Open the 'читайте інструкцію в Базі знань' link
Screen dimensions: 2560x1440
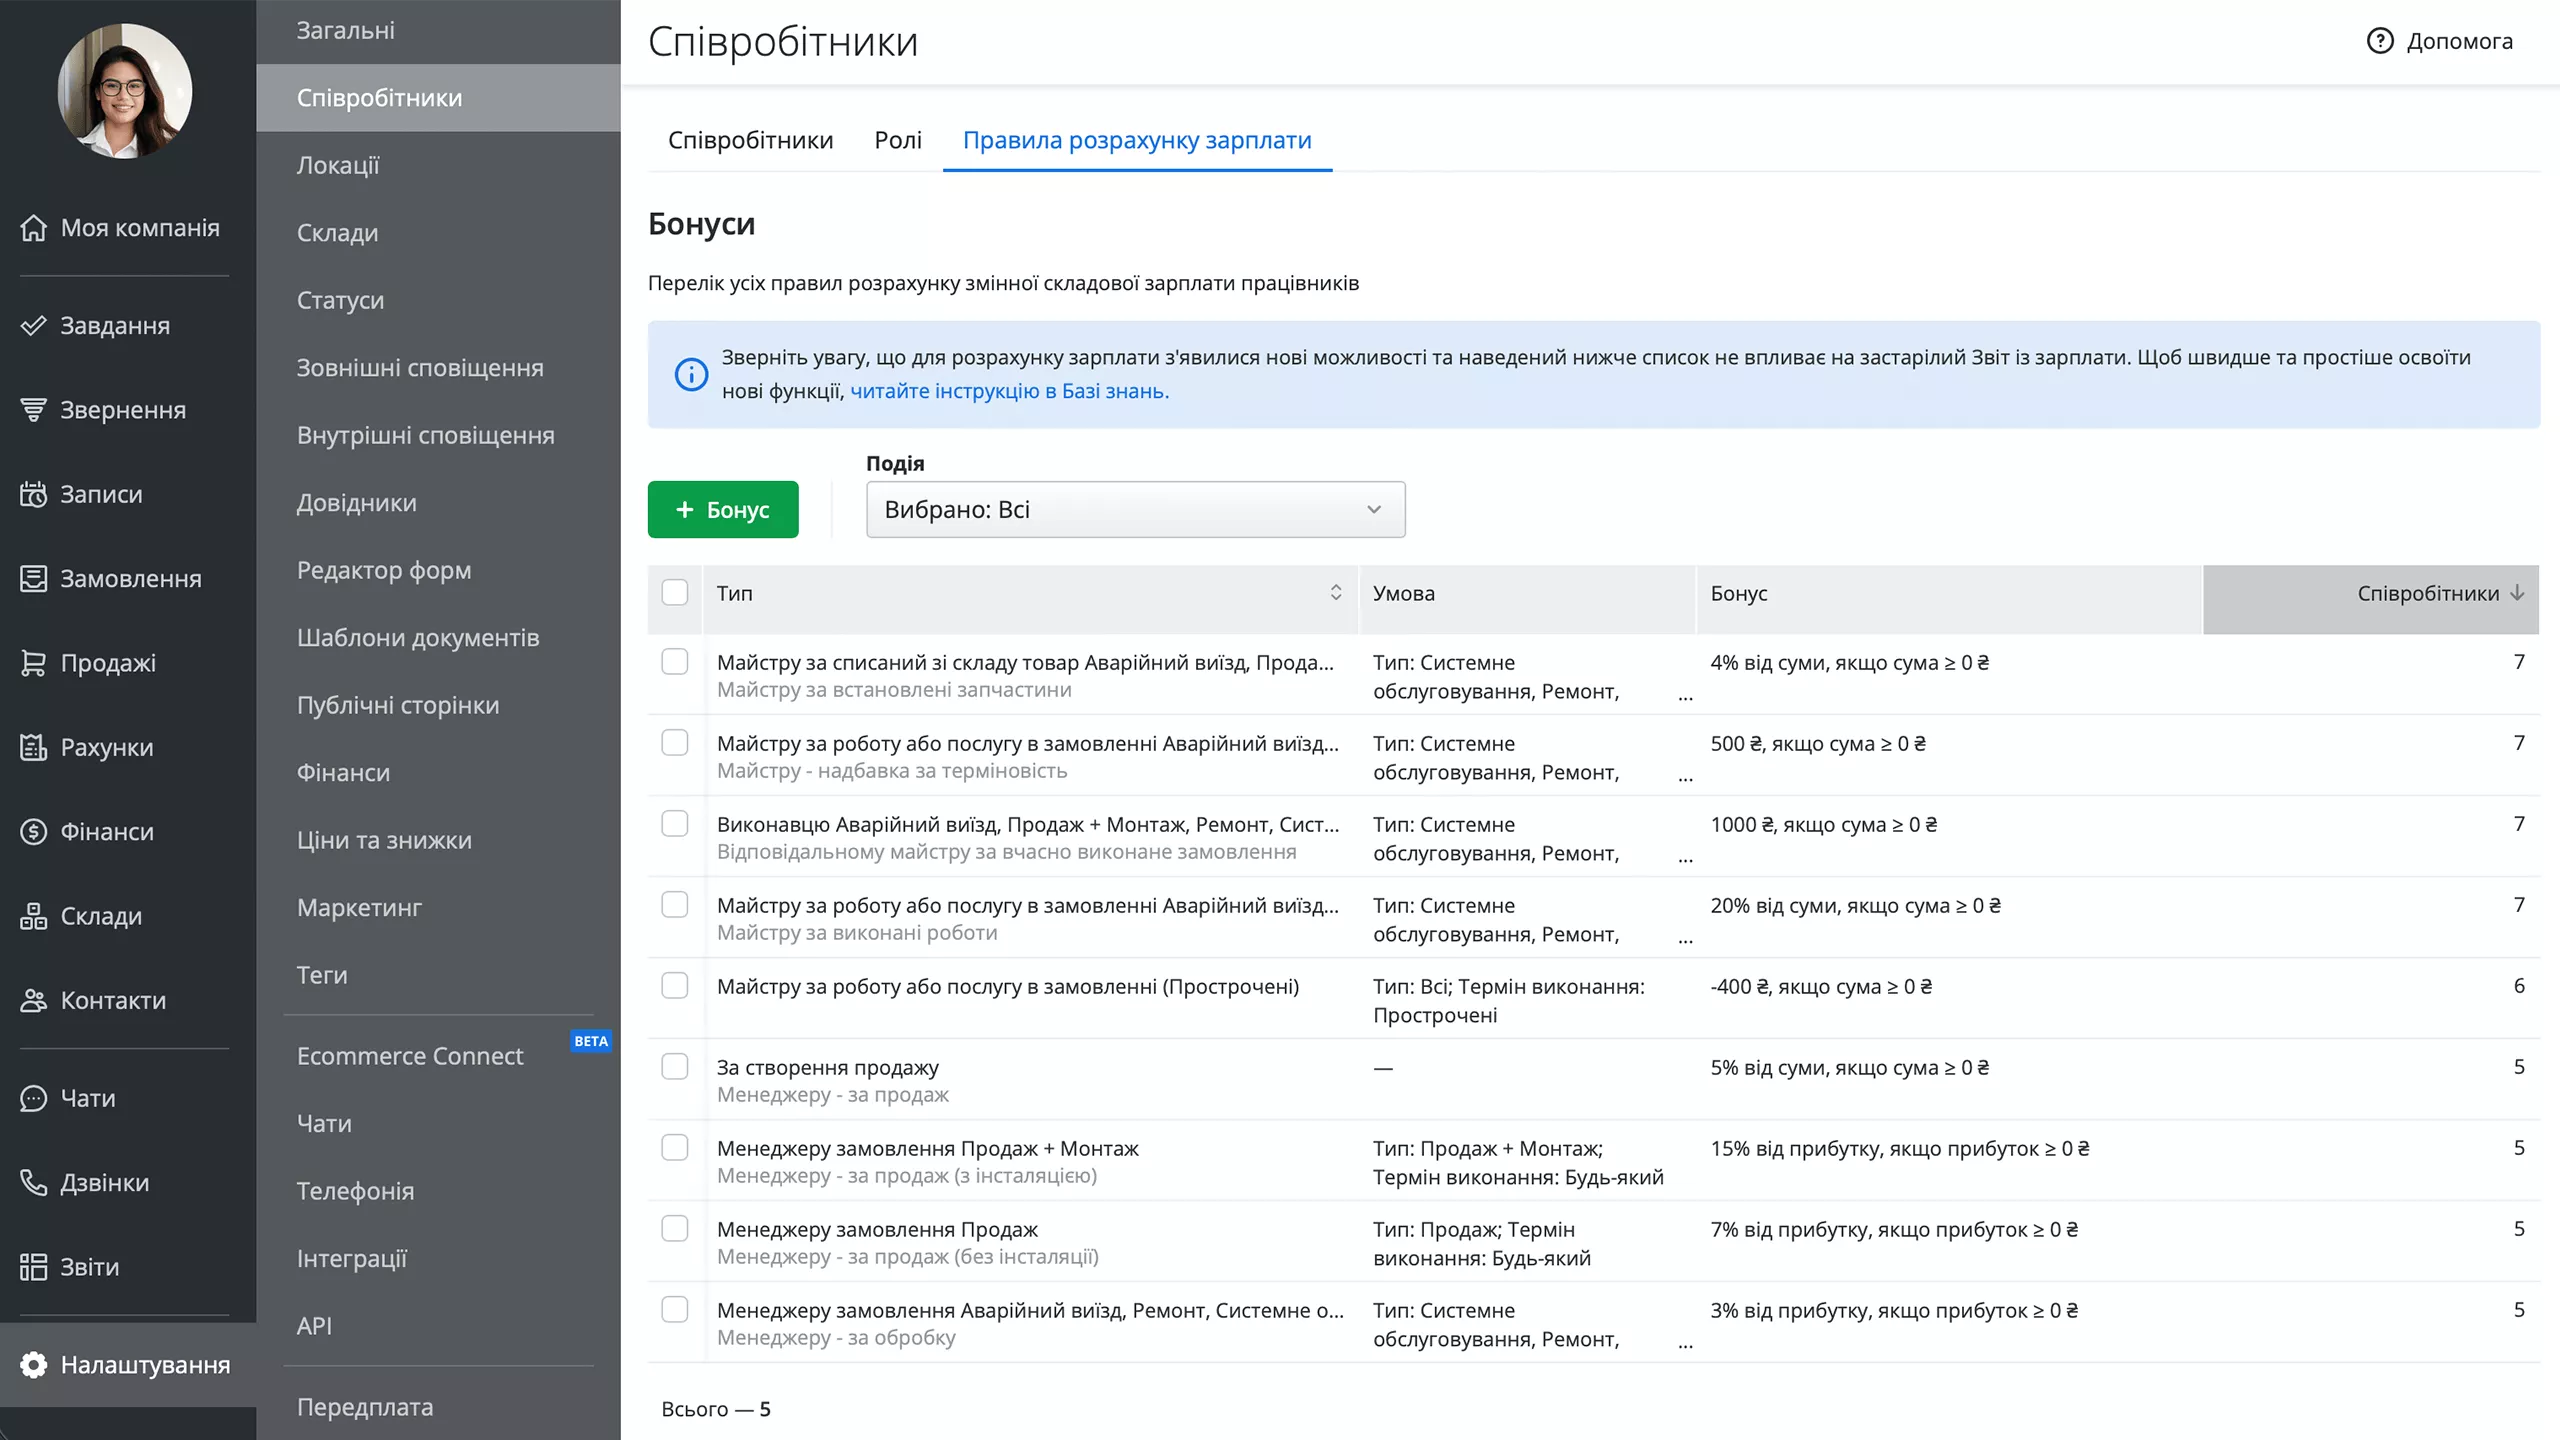point(1009,391)
